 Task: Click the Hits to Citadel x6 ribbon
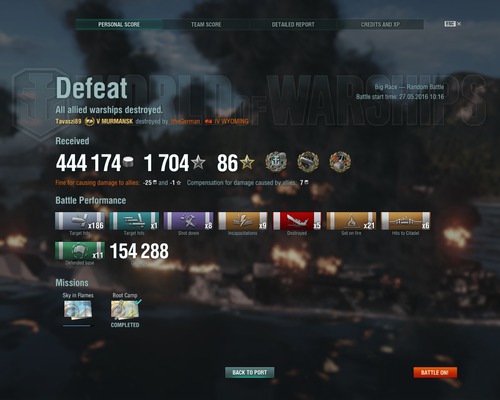tap(406, 221)
